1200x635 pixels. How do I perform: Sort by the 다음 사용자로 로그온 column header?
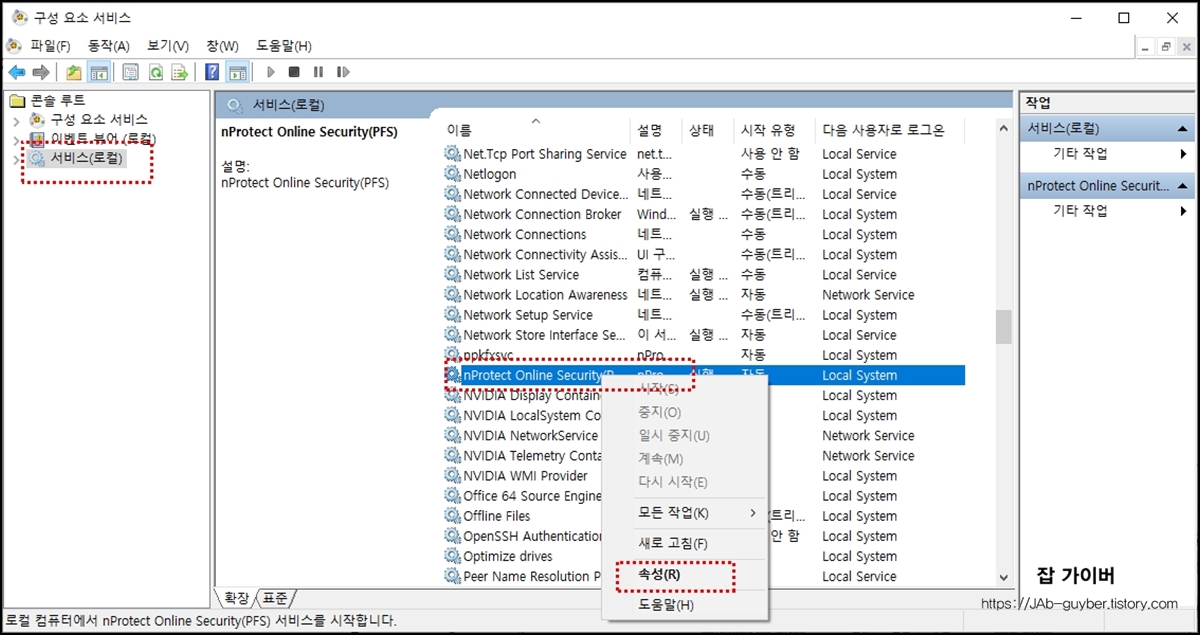(x=890, y=130)
